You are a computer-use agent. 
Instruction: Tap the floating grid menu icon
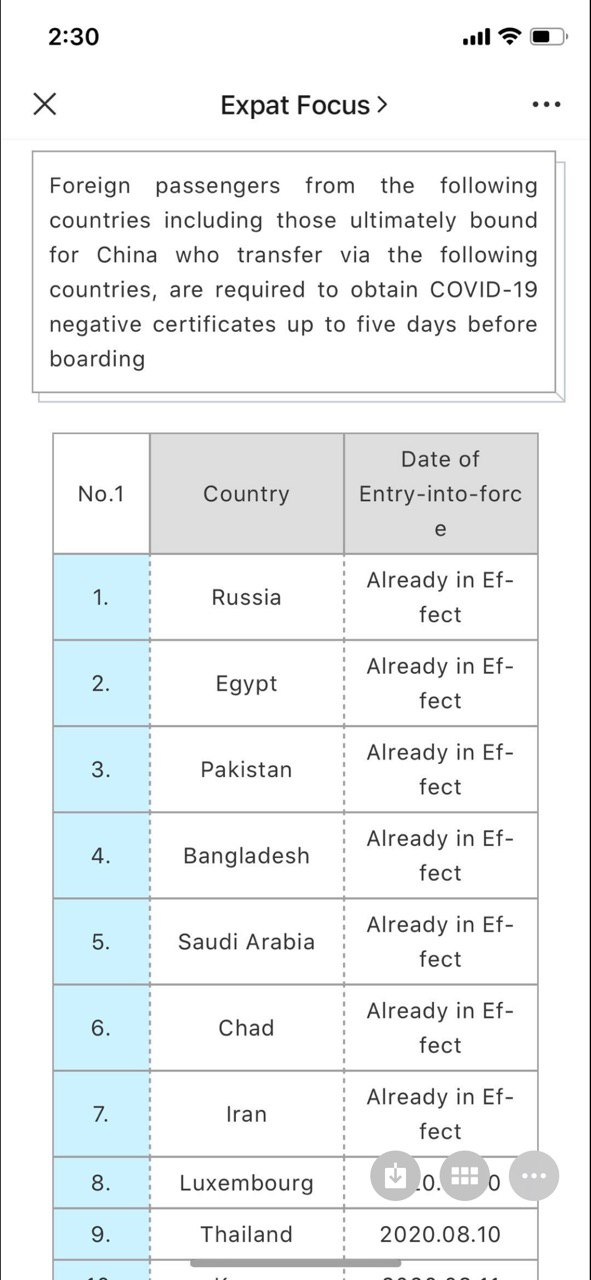point(464,1176)
